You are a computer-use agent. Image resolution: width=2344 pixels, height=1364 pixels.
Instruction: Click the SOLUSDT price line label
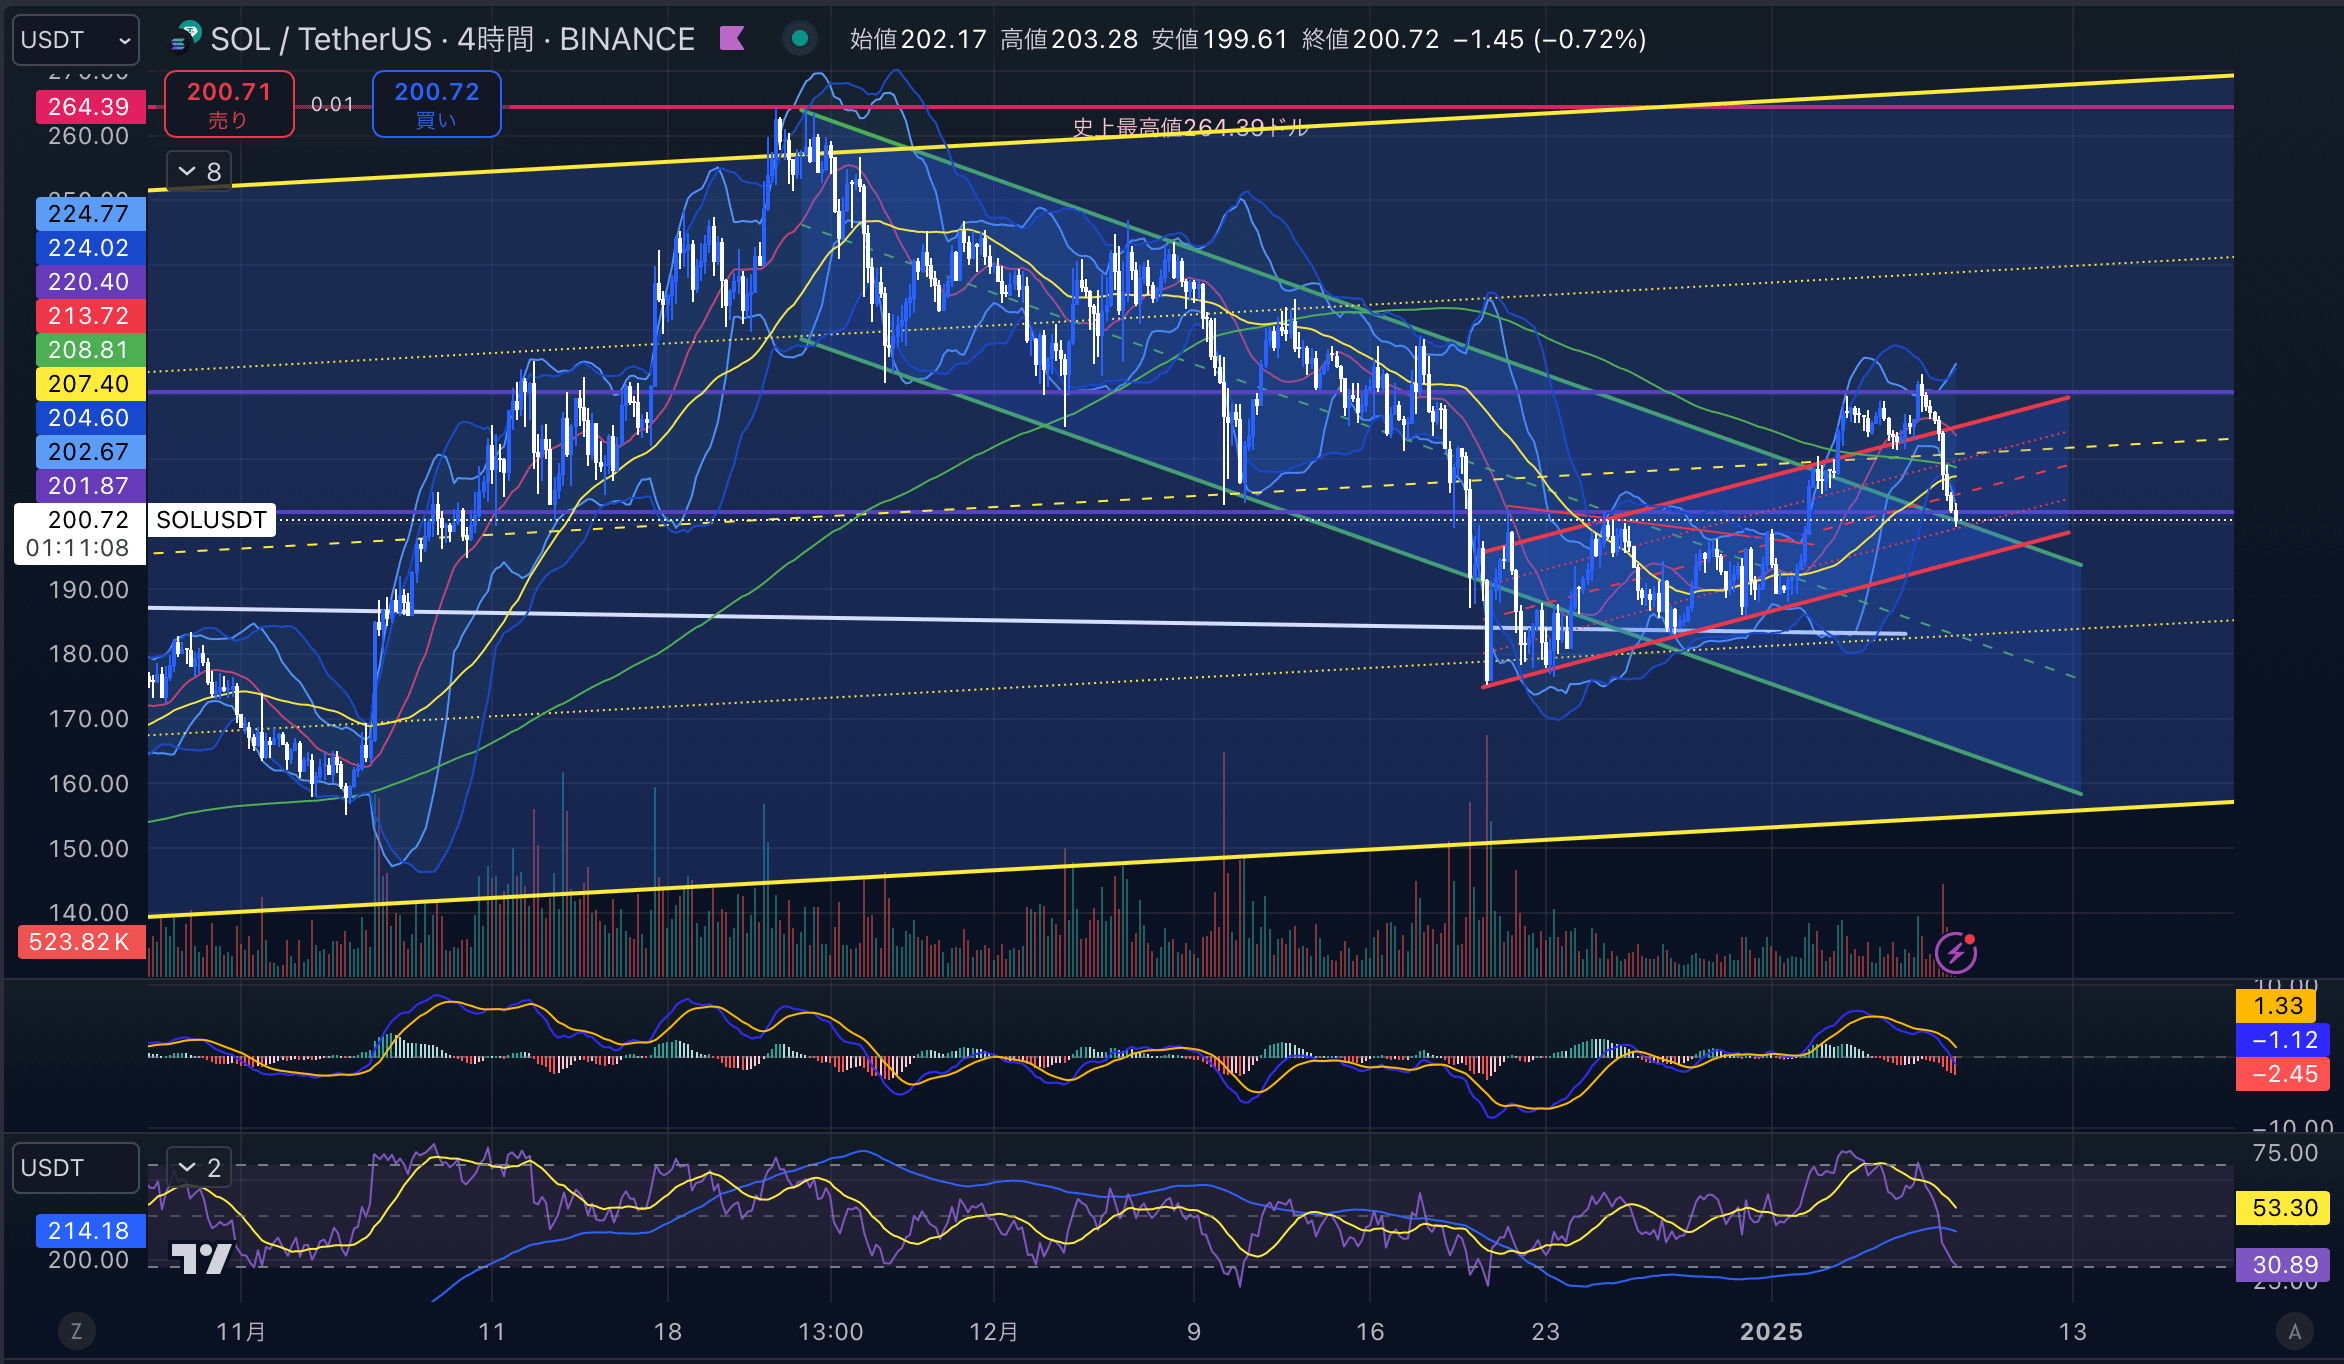[211, 520]
